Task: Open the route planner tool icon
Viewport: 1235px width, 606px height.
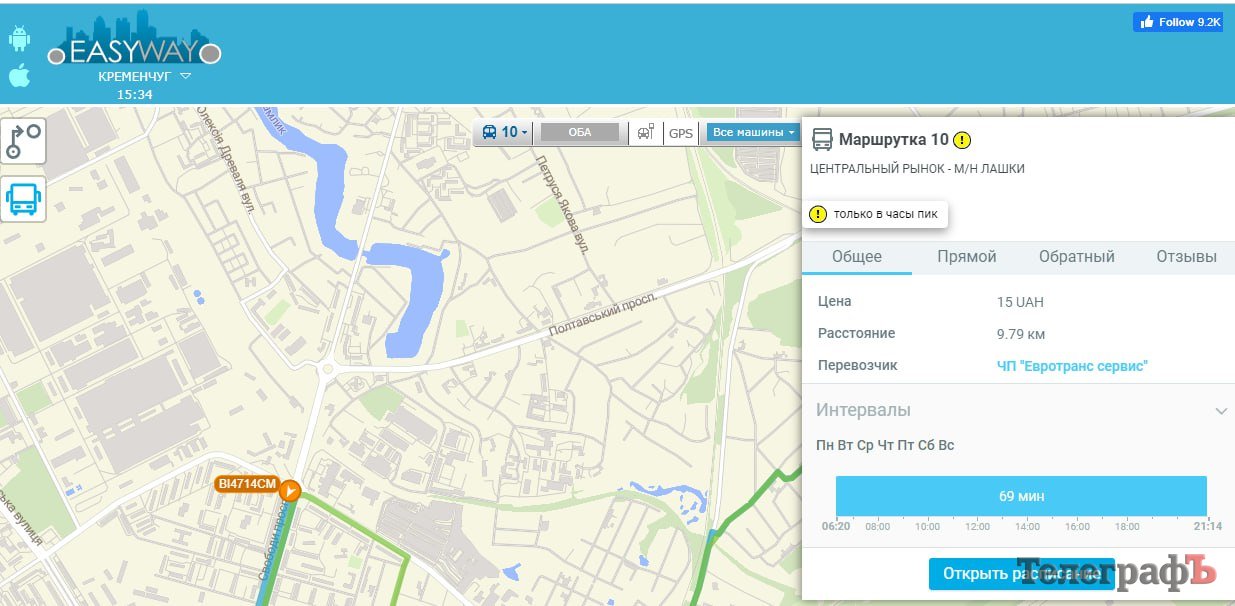Action: click(23, 140)
